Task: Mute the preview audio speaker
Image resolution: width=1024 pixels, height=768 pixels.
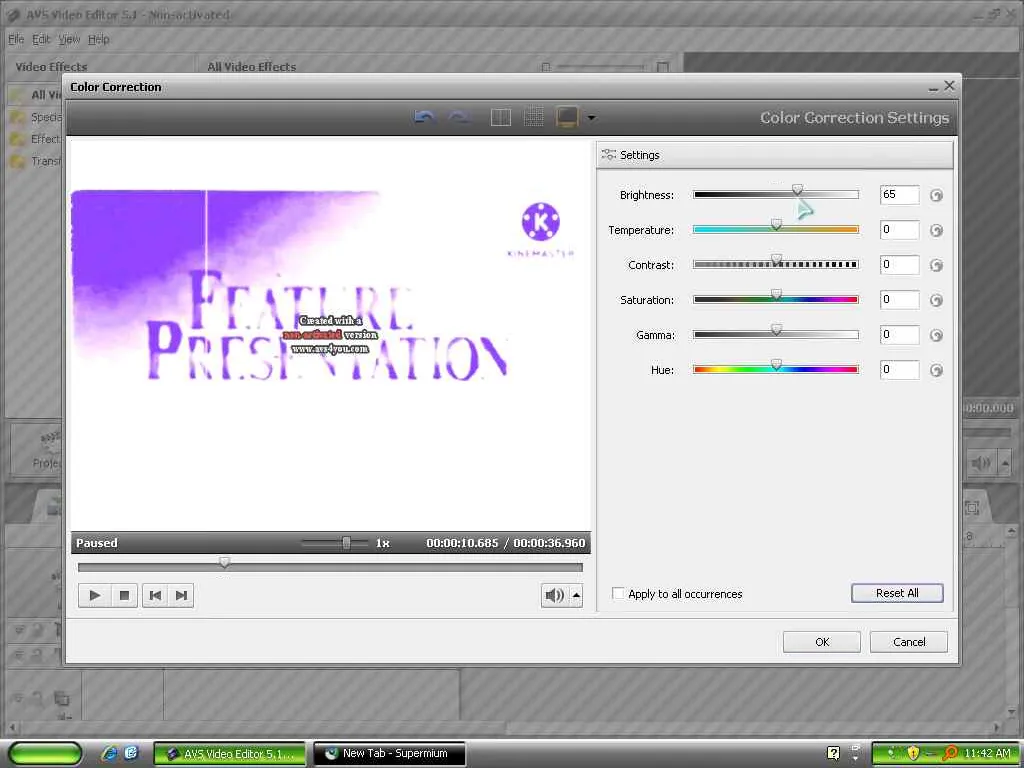Action: (x=555, y=595)
